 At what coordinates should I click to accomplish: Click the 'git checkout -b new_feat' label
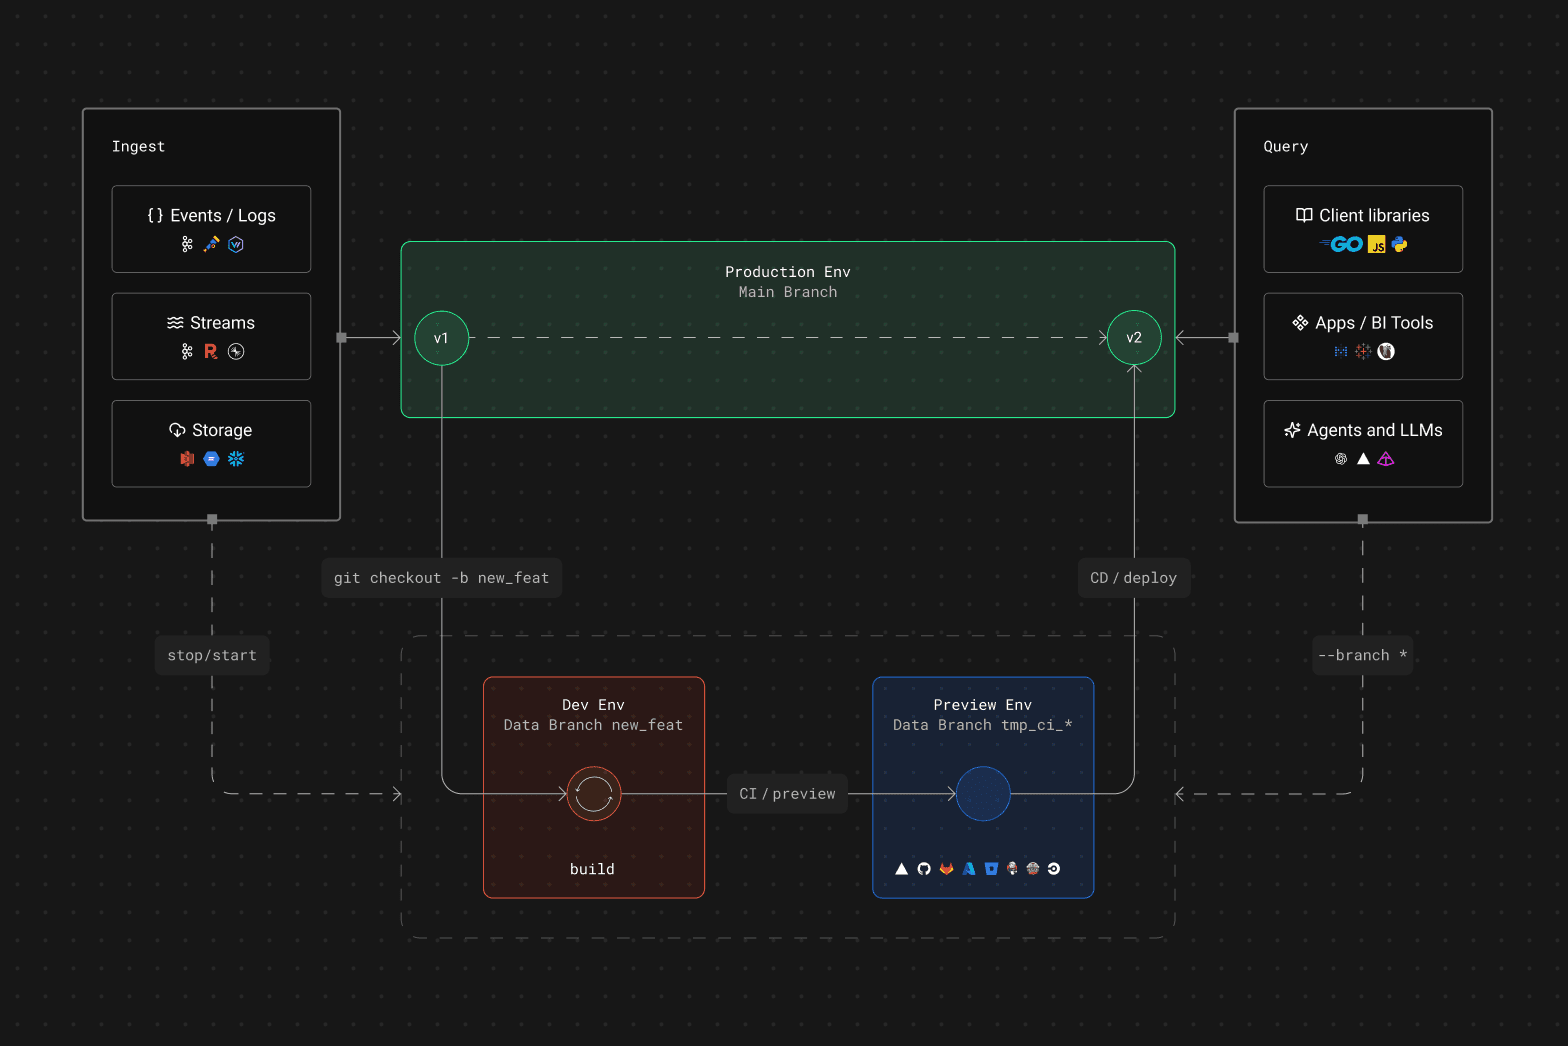coord(441,578)
